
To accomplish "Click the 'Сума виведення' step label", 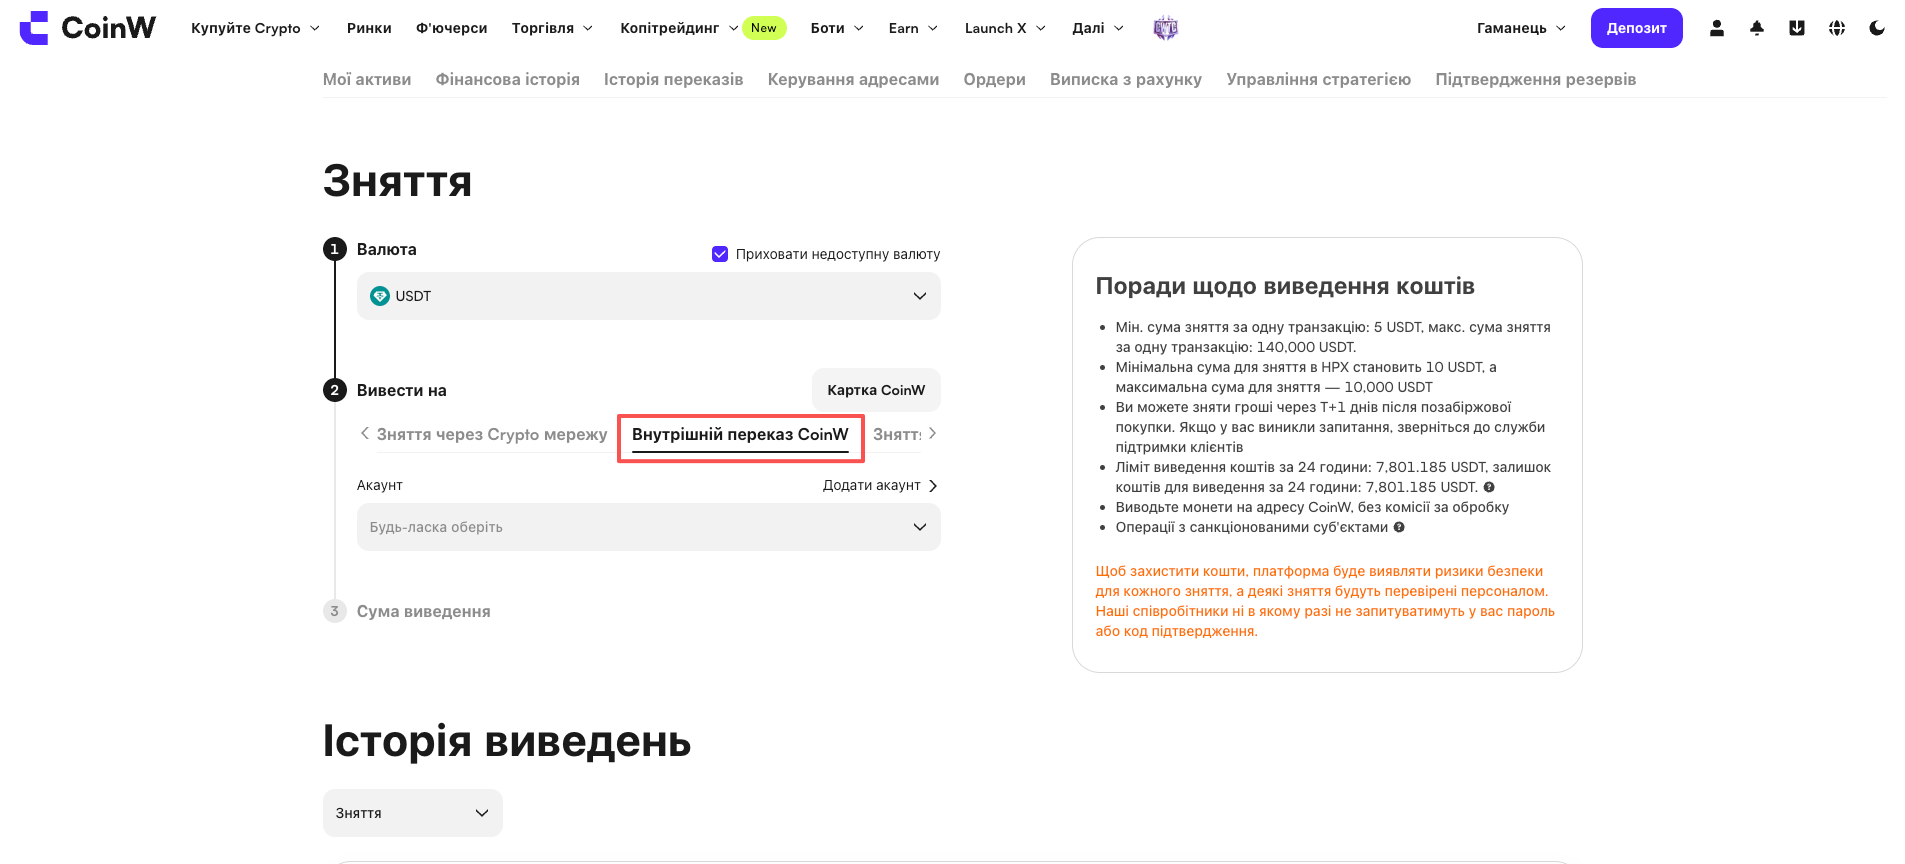I will coord(424,611).
